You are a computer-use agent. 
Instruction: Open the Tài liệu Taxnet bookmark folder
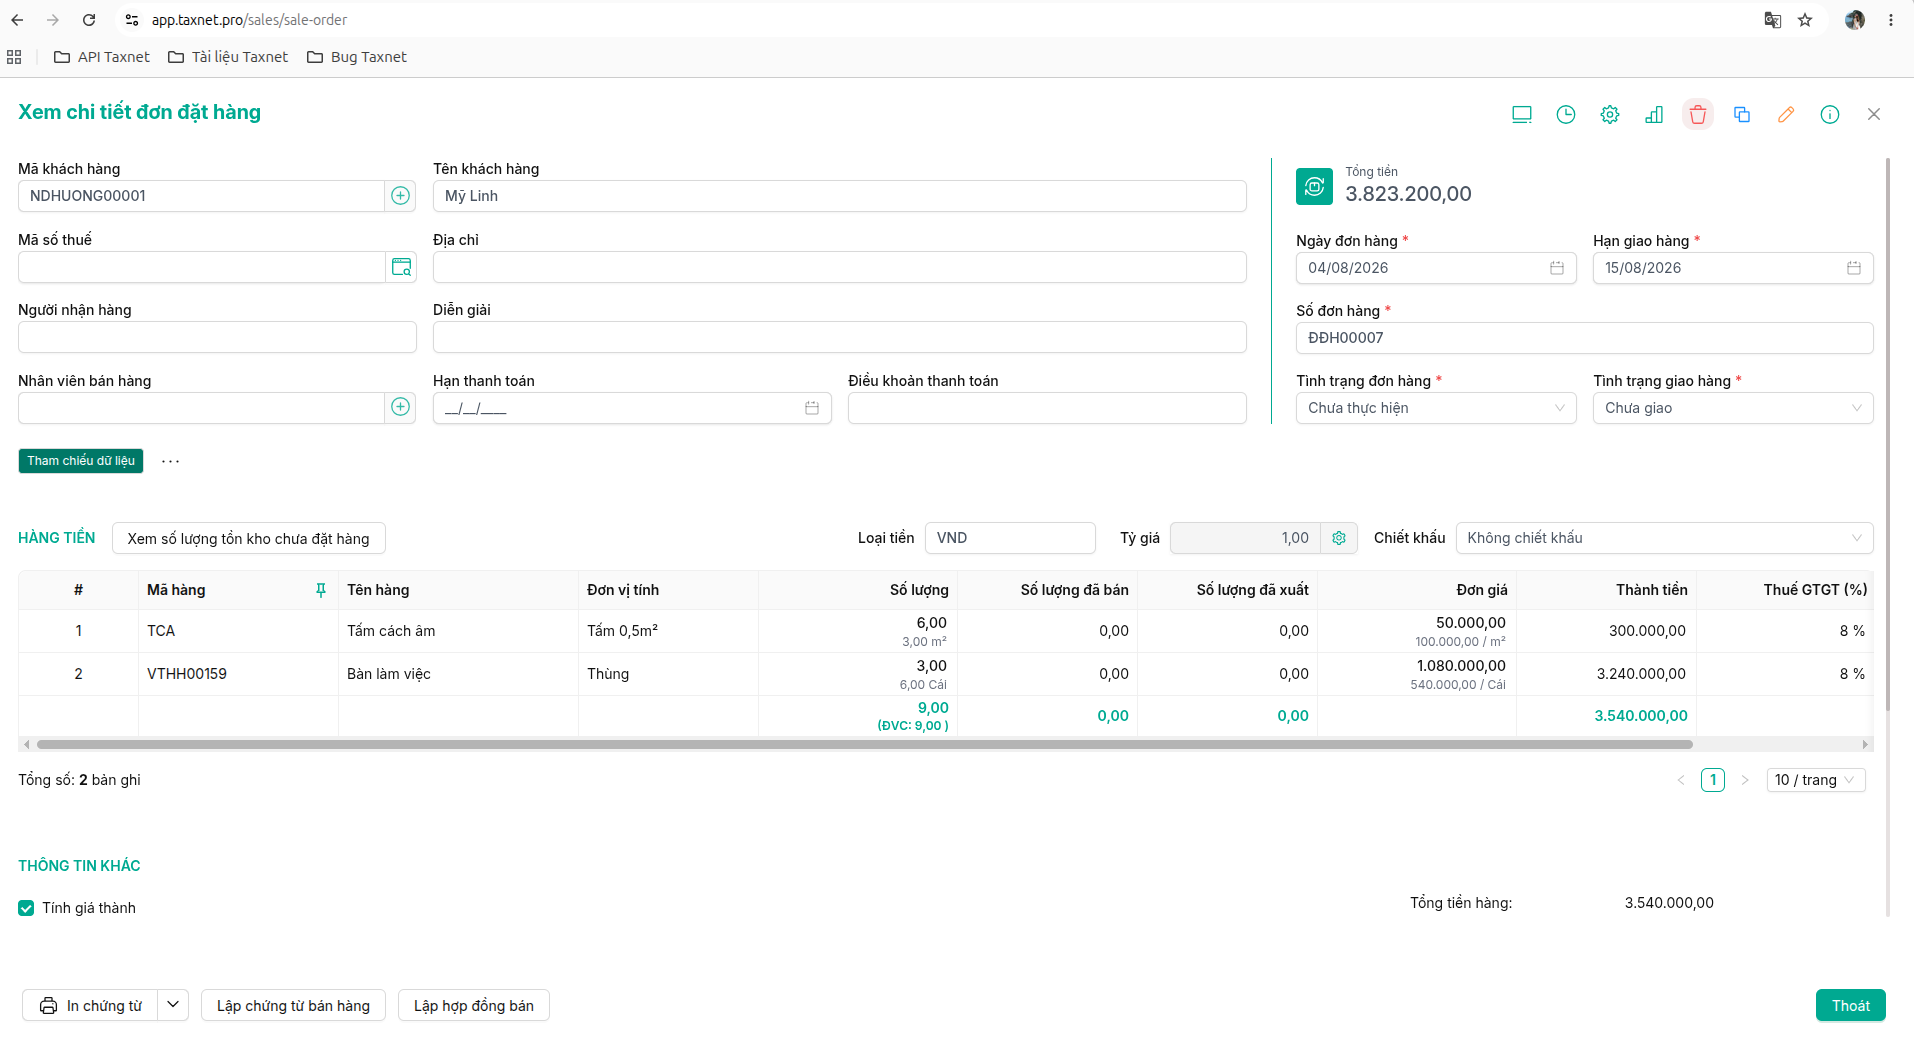point(228,57)
